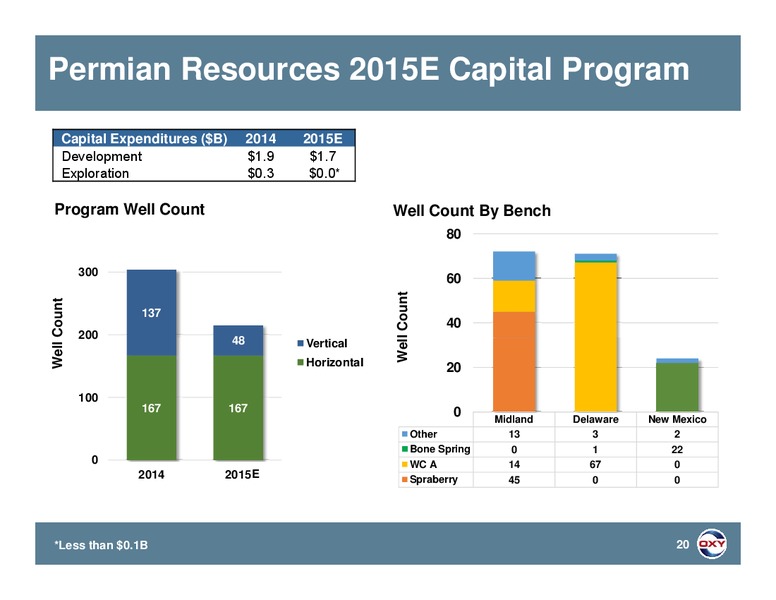Viewport: 776px width, 600px height.
Task: Click the 300 axis label on the left chart
Action: [x=88, y=272]
